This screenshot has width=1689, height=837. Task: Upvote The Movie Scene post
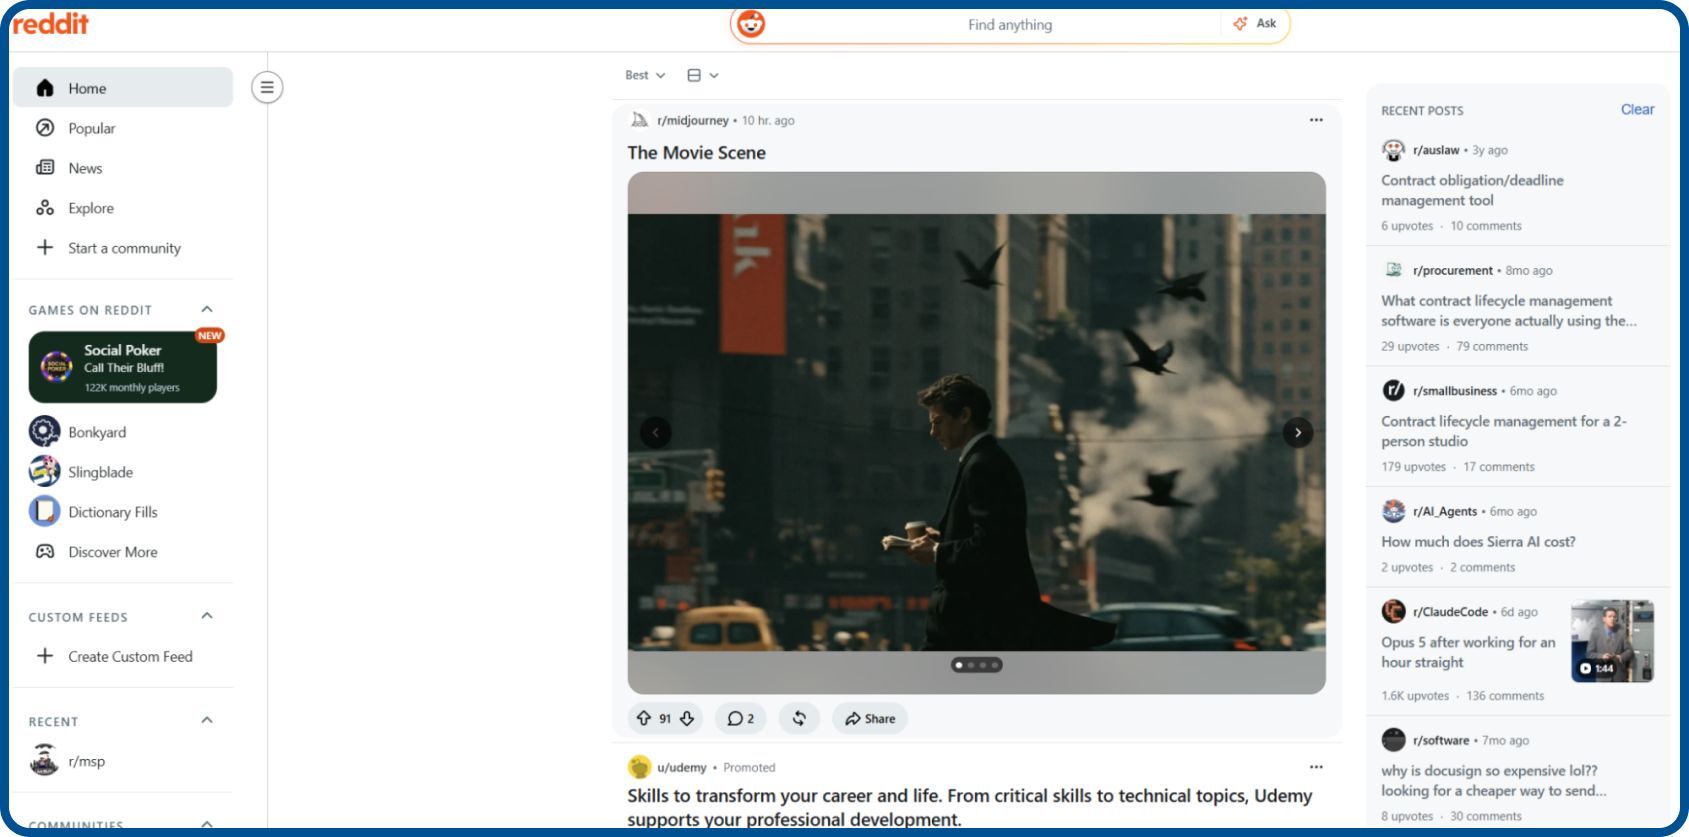[643, 718]
